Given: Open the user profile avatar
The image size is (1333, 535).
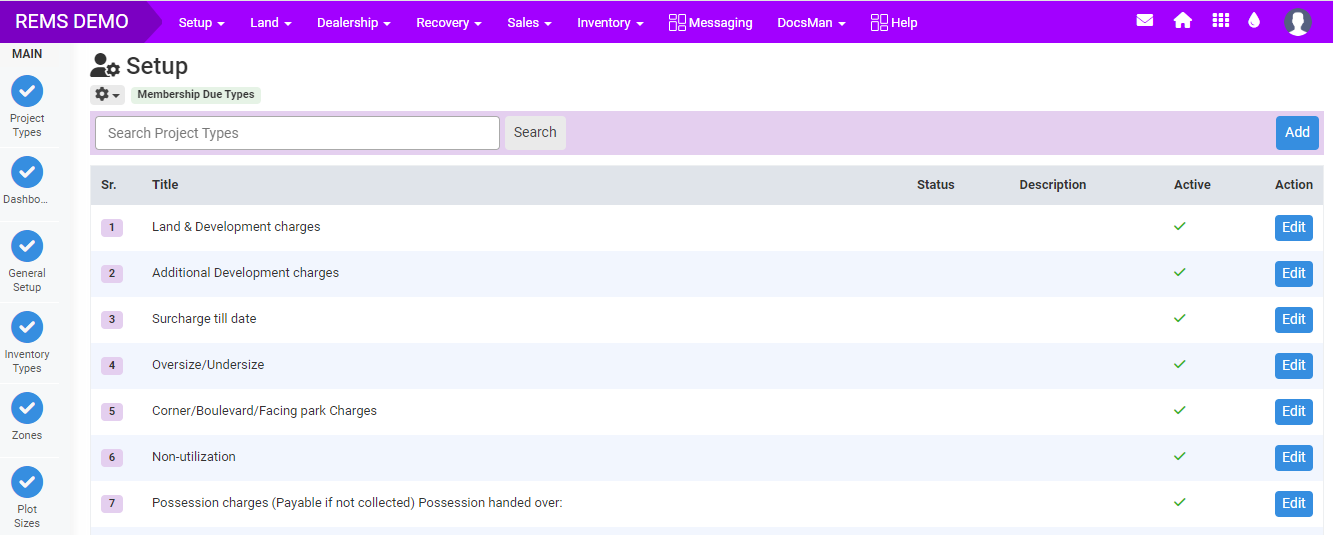Looking at the screenshot, I should [1297, 22].
